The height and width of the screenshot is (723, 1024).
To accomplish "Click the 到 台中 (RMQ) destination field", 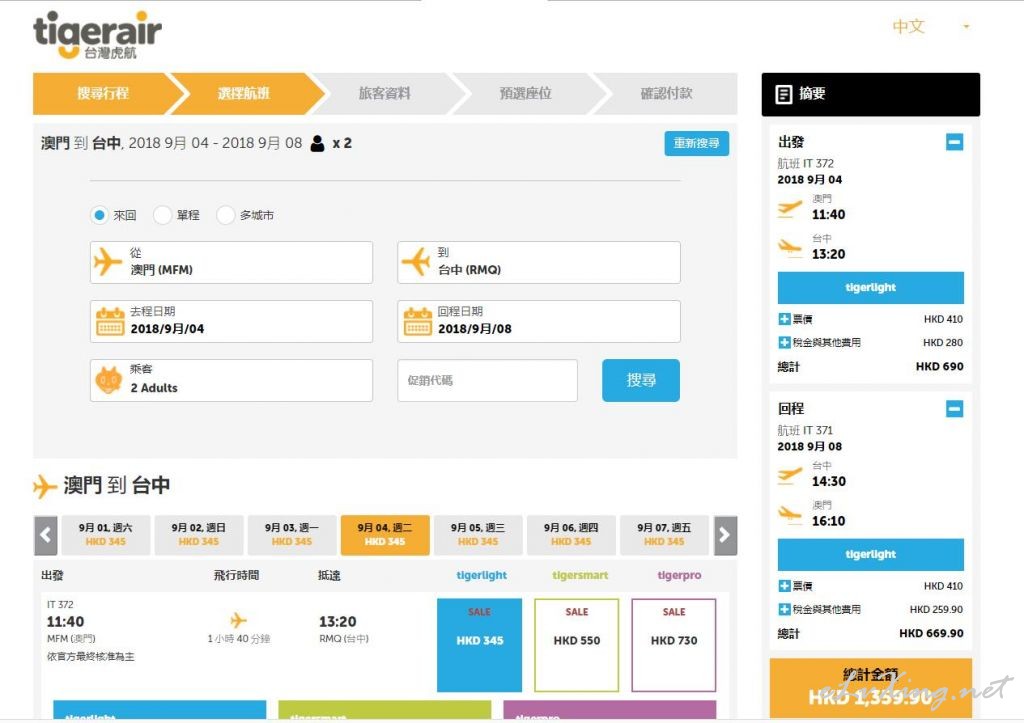I will coord(539,263).
